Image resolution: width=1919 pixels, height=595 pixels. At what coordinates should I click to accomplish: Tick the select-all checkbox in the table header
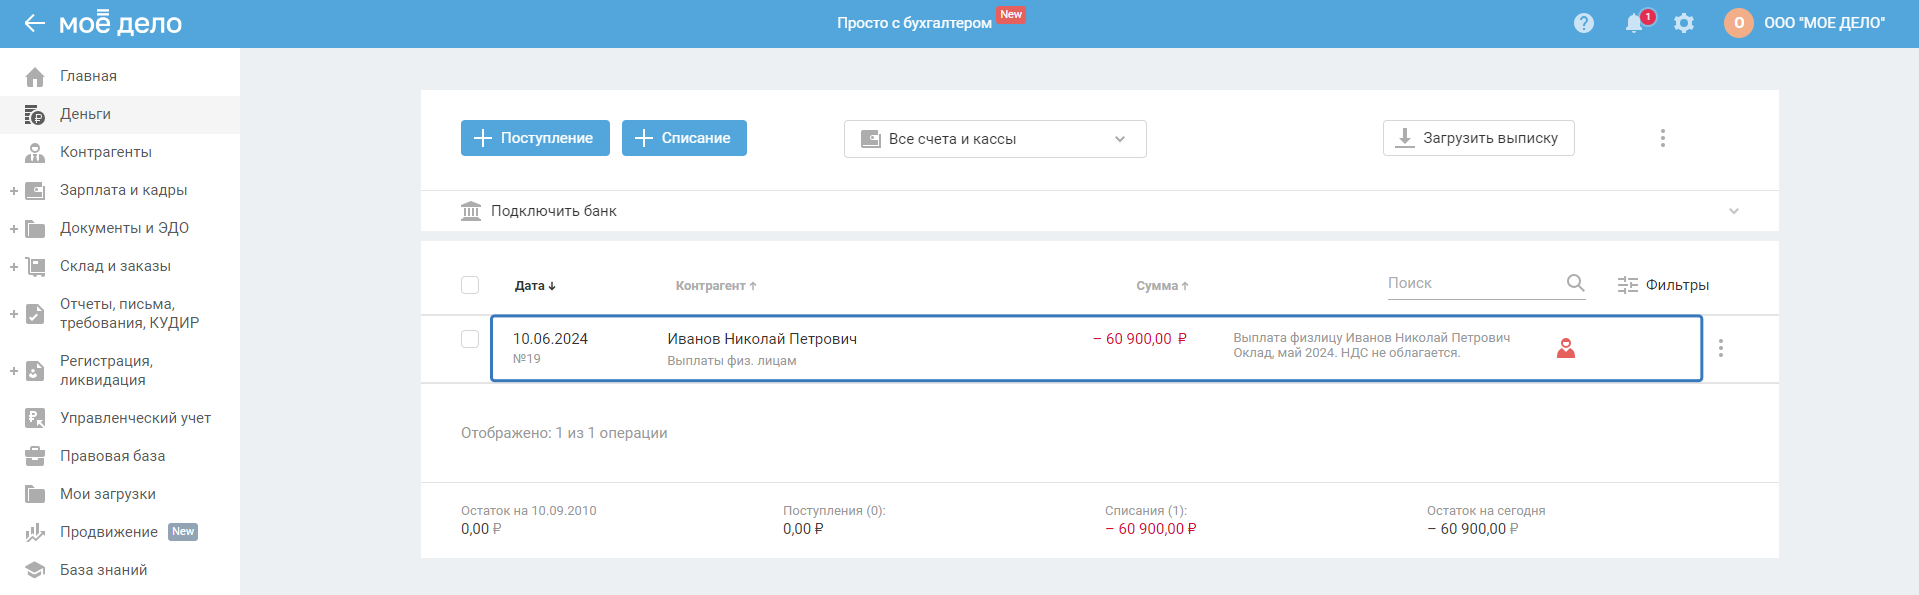coord(470,285)
